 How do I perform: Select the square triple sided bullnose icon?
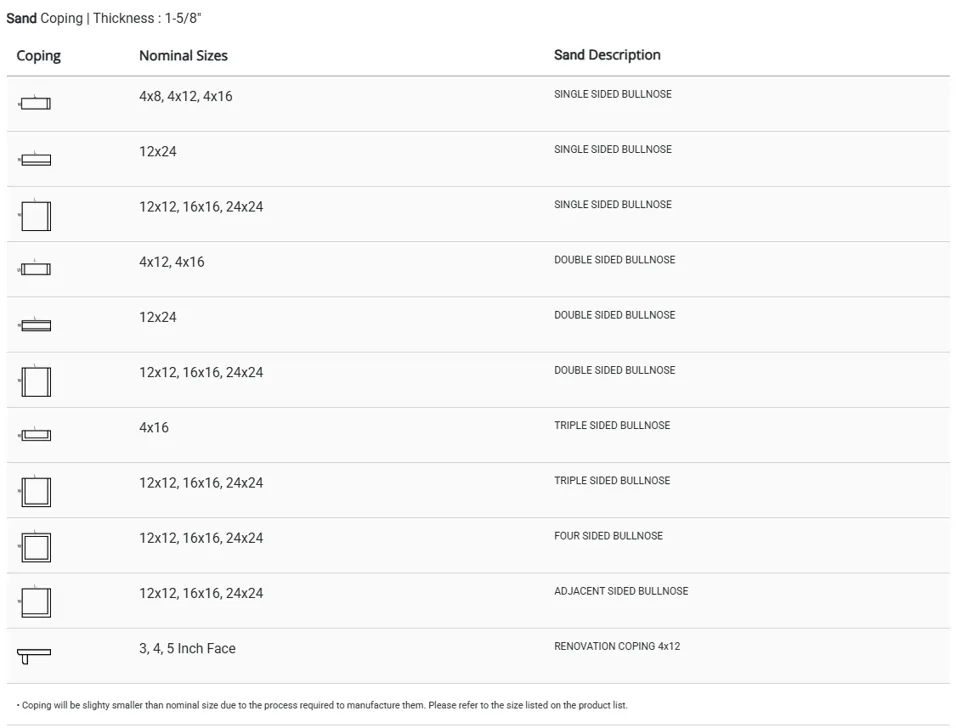[x=35, y=491]
